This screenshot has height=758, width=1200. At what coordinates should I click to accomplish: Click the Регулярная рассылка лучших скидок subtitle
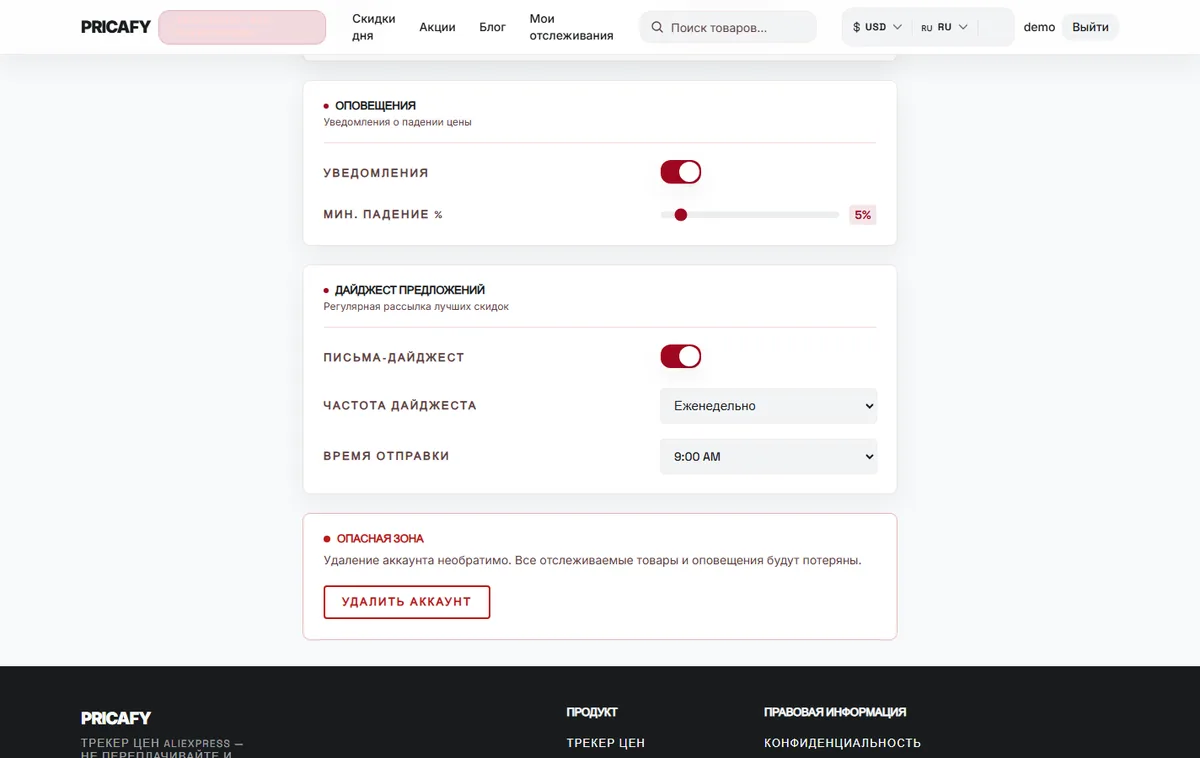click(x=416, y=306)
